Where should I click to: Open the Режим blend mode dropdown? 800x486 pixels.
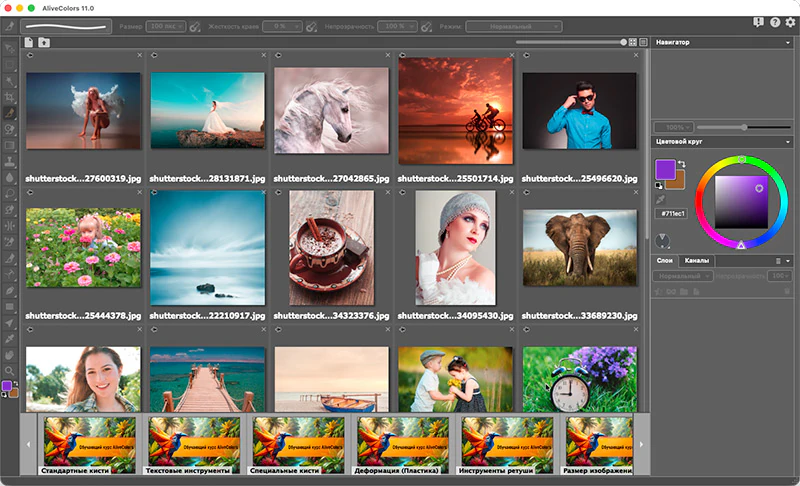pyautogui.click(x=514, y=27)
